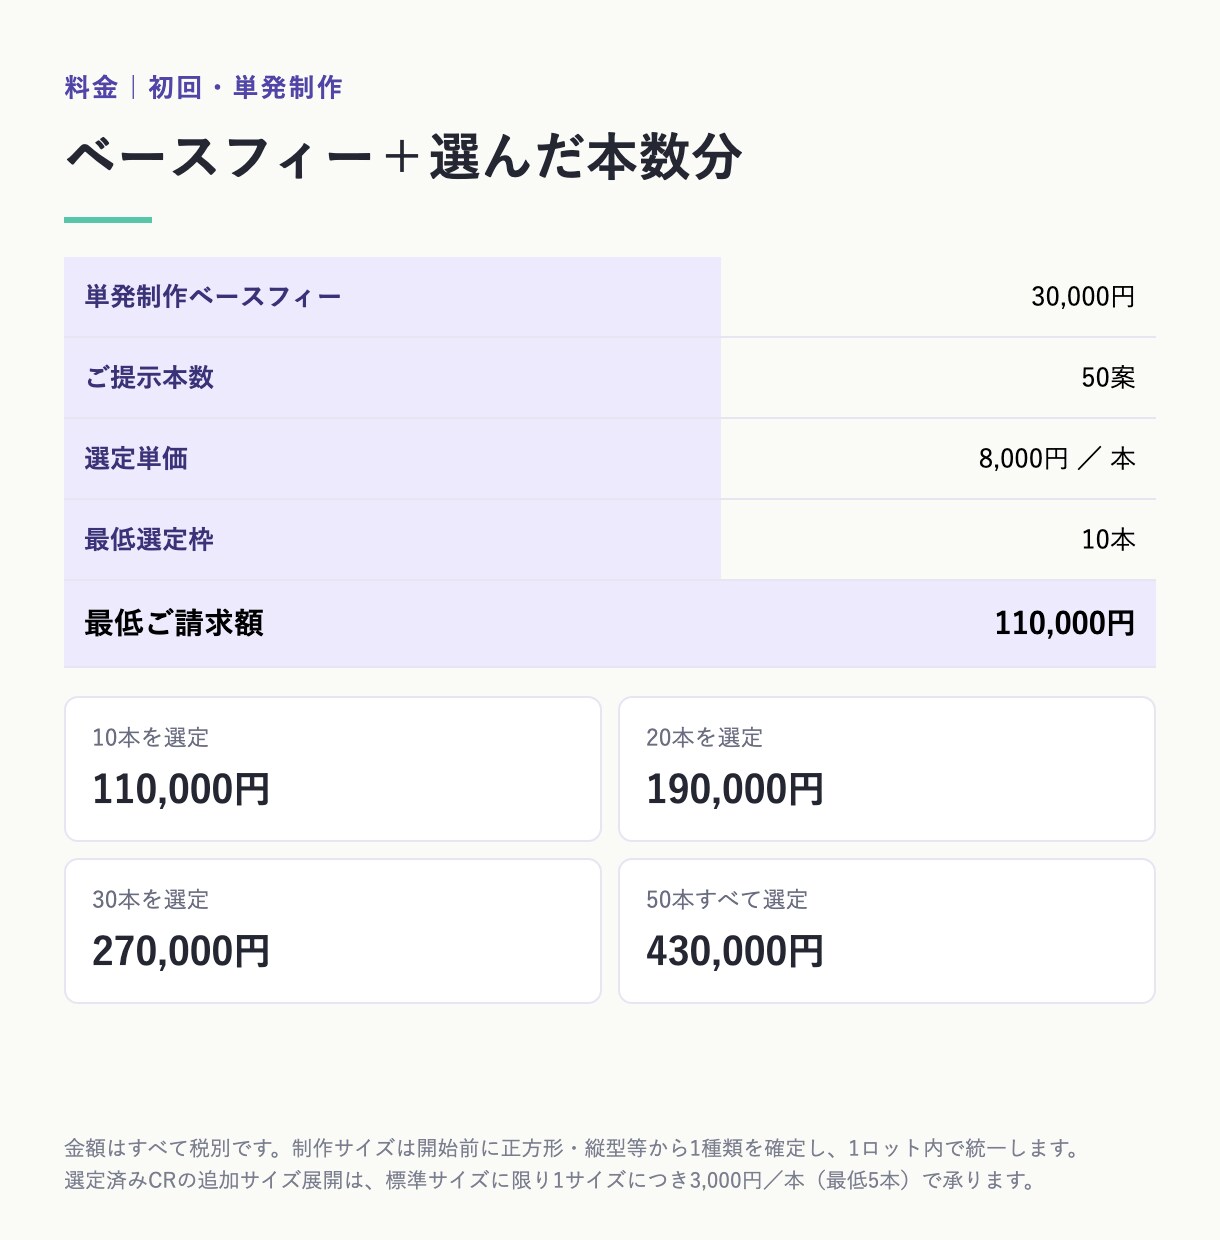1220x1240 pixels.
Task: Open the 30本を選定 pricing card
Action: point(333,931)
